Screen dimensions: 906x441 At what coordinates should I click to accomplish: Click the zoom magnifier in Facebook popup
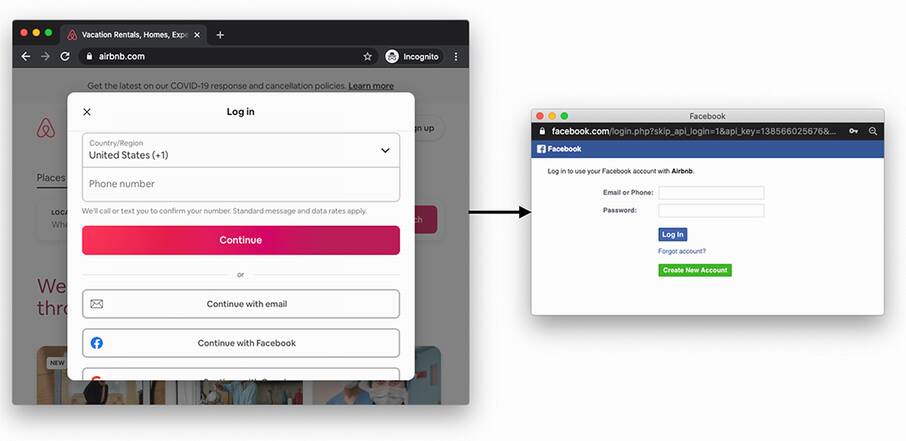pyautogui.click(x=873, y=131)
